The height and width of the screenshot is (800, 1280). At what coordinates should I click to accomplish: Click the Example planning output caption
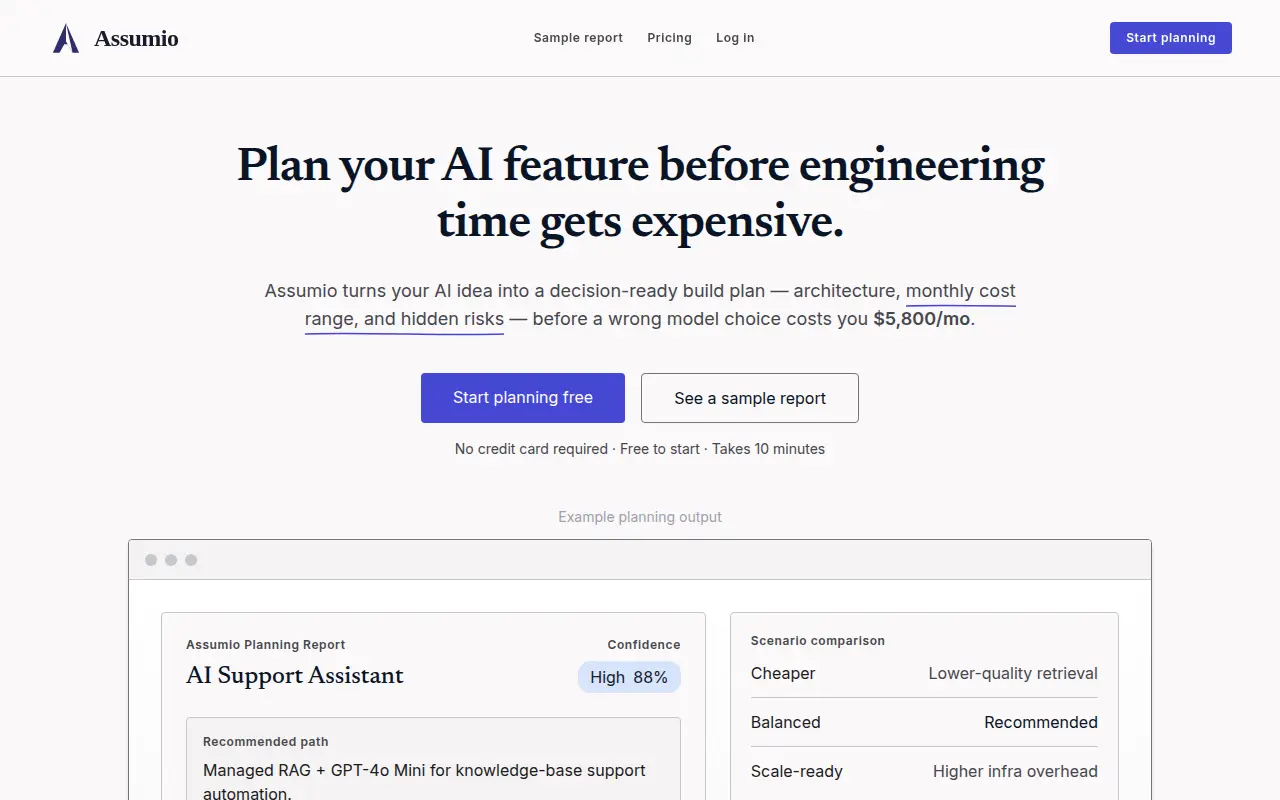coord(640,517)
